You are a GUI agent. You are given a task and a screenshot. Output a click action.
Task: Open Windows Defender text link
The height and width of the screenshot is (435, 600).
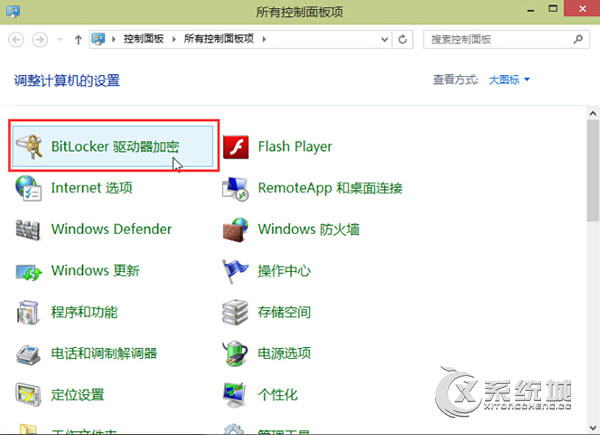click(111, 229)
